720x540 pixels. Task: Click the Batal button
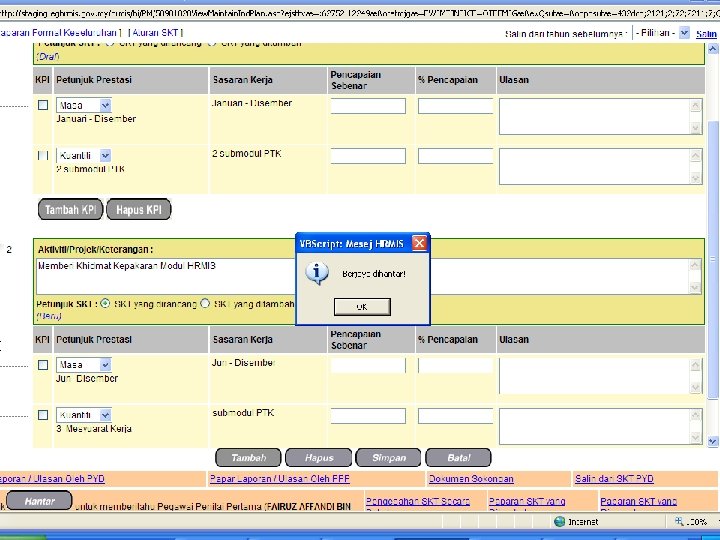[458, 458]
